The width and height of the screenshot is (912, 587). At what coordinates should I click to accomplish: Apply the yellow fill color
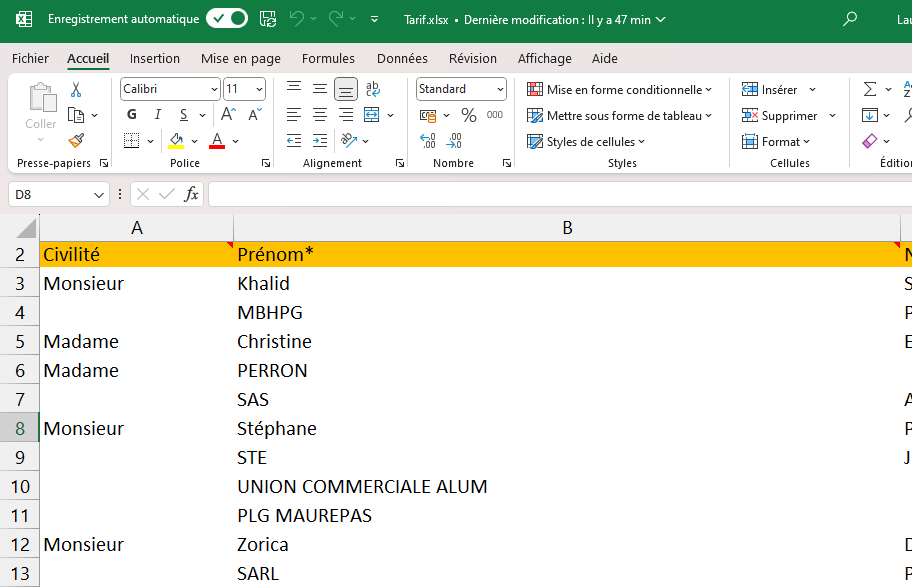[x=176, y=141]
